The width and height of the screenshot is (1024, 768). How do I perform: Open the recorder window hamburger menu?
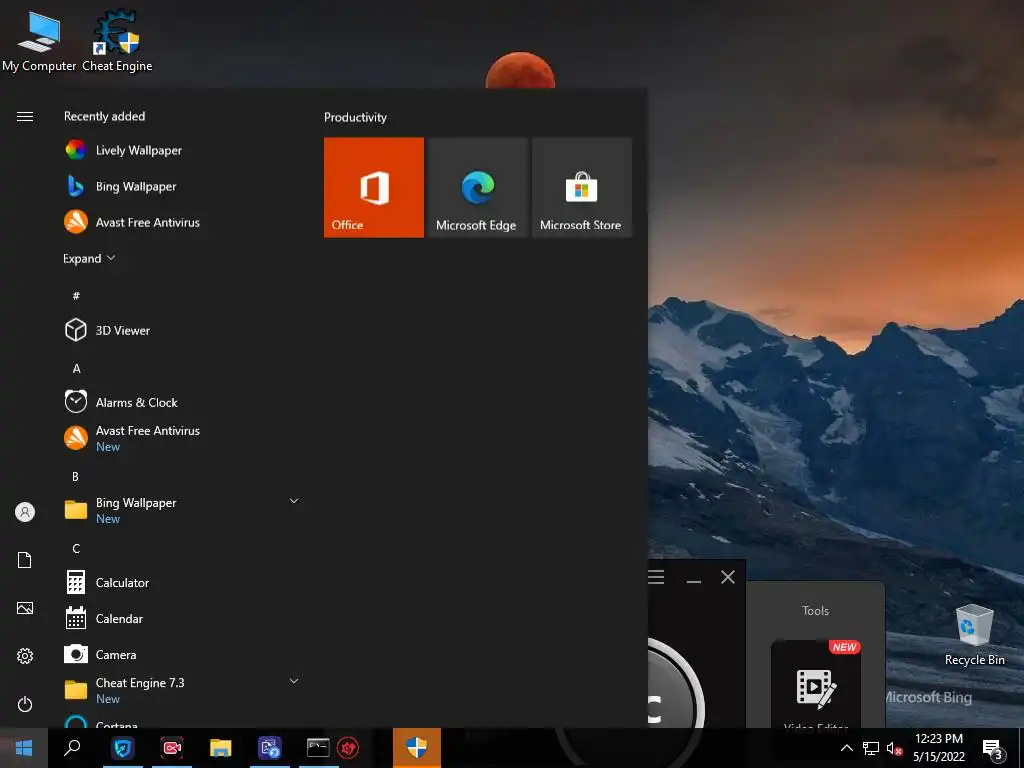tap(656, 577)
